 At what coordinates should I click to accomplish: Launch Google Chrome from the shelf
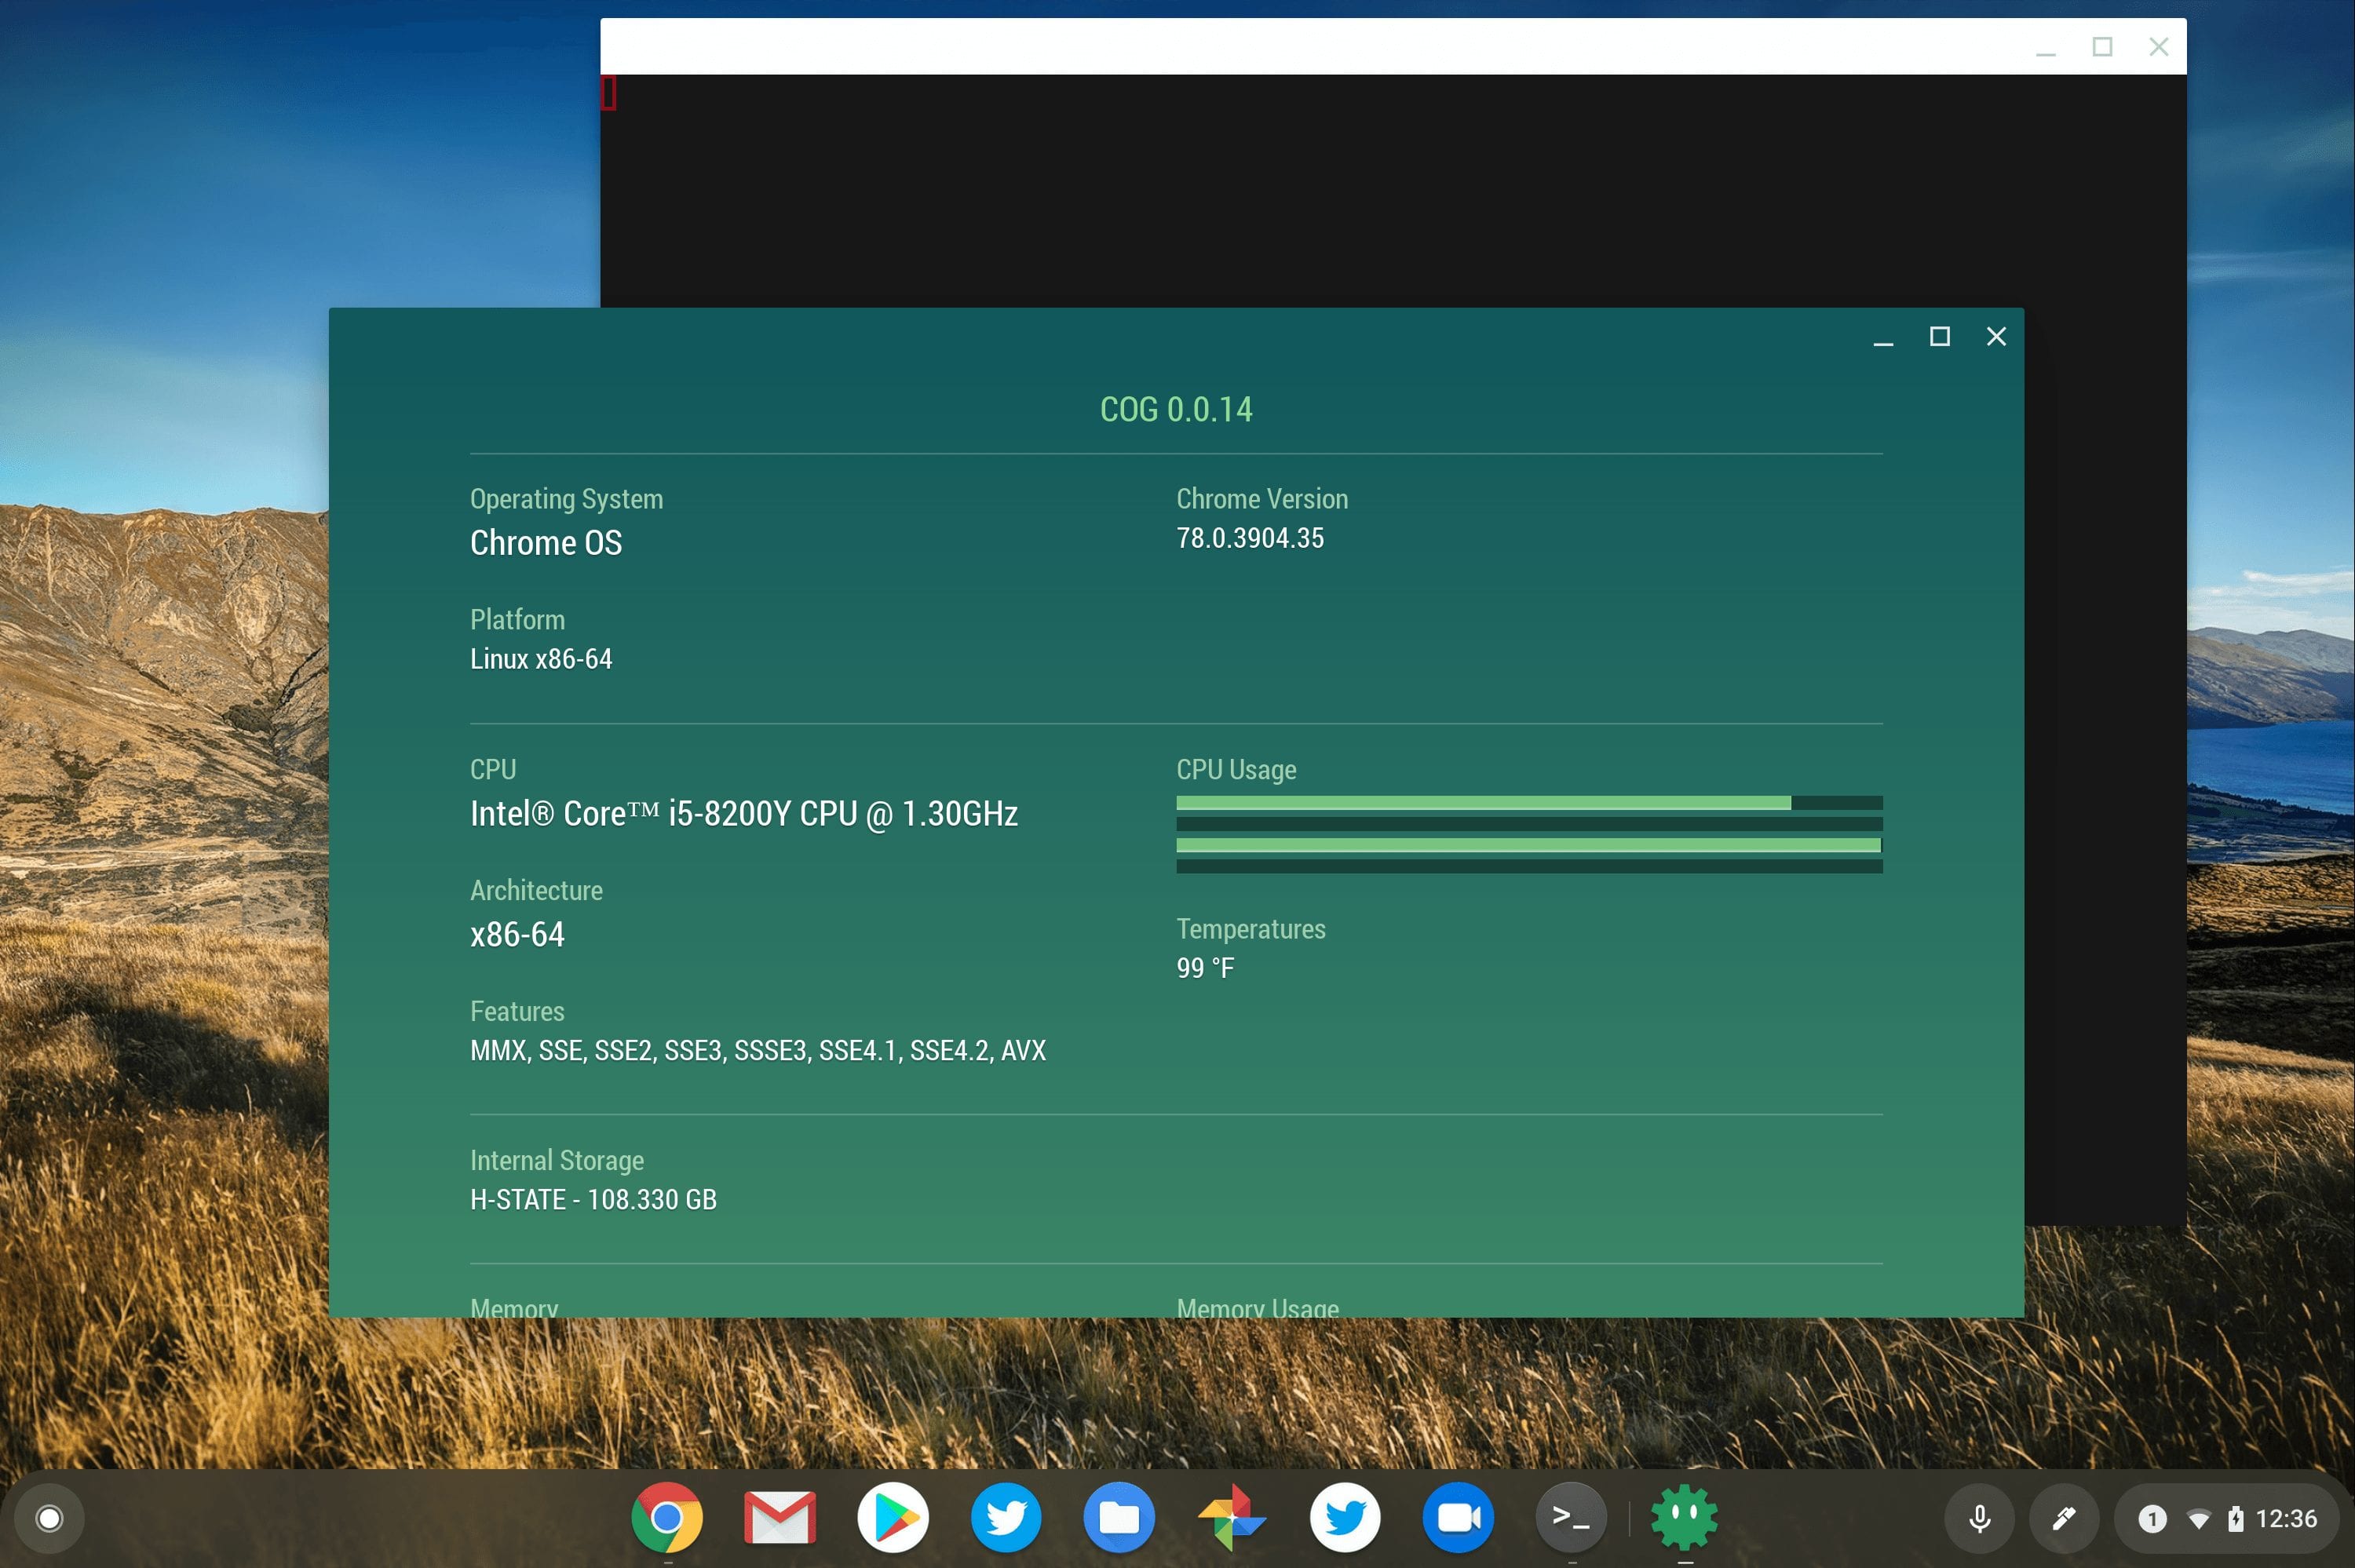667,1517
